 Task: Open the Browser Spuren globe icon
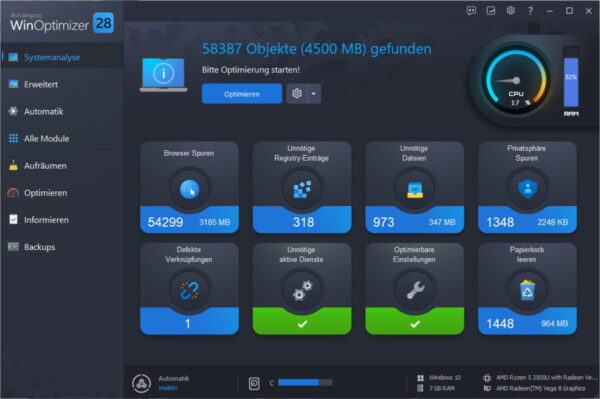coord(189,189)
